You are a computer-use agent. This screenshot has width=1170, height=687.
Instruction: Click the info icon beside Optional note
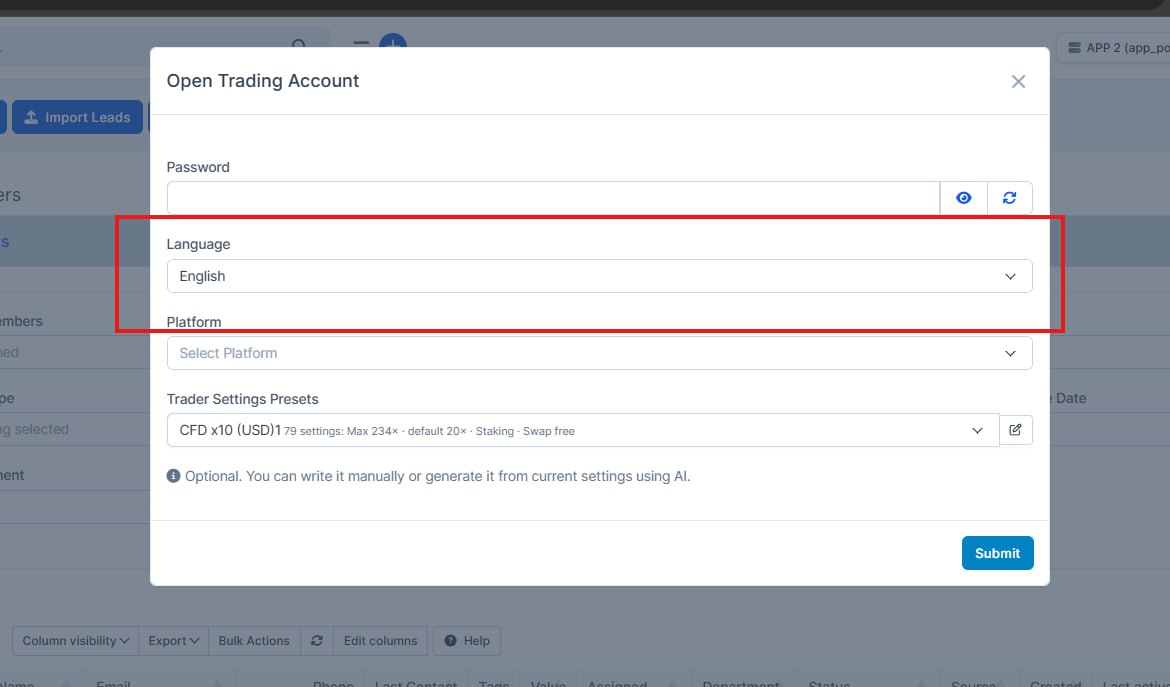[x=174, y=477]
